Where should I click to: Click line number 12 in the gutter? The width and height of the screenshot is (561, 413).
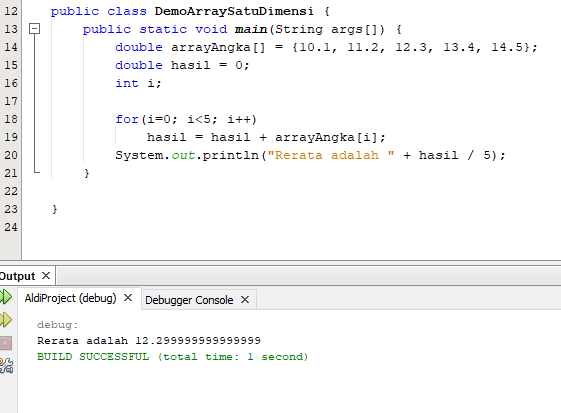[11, 11]
